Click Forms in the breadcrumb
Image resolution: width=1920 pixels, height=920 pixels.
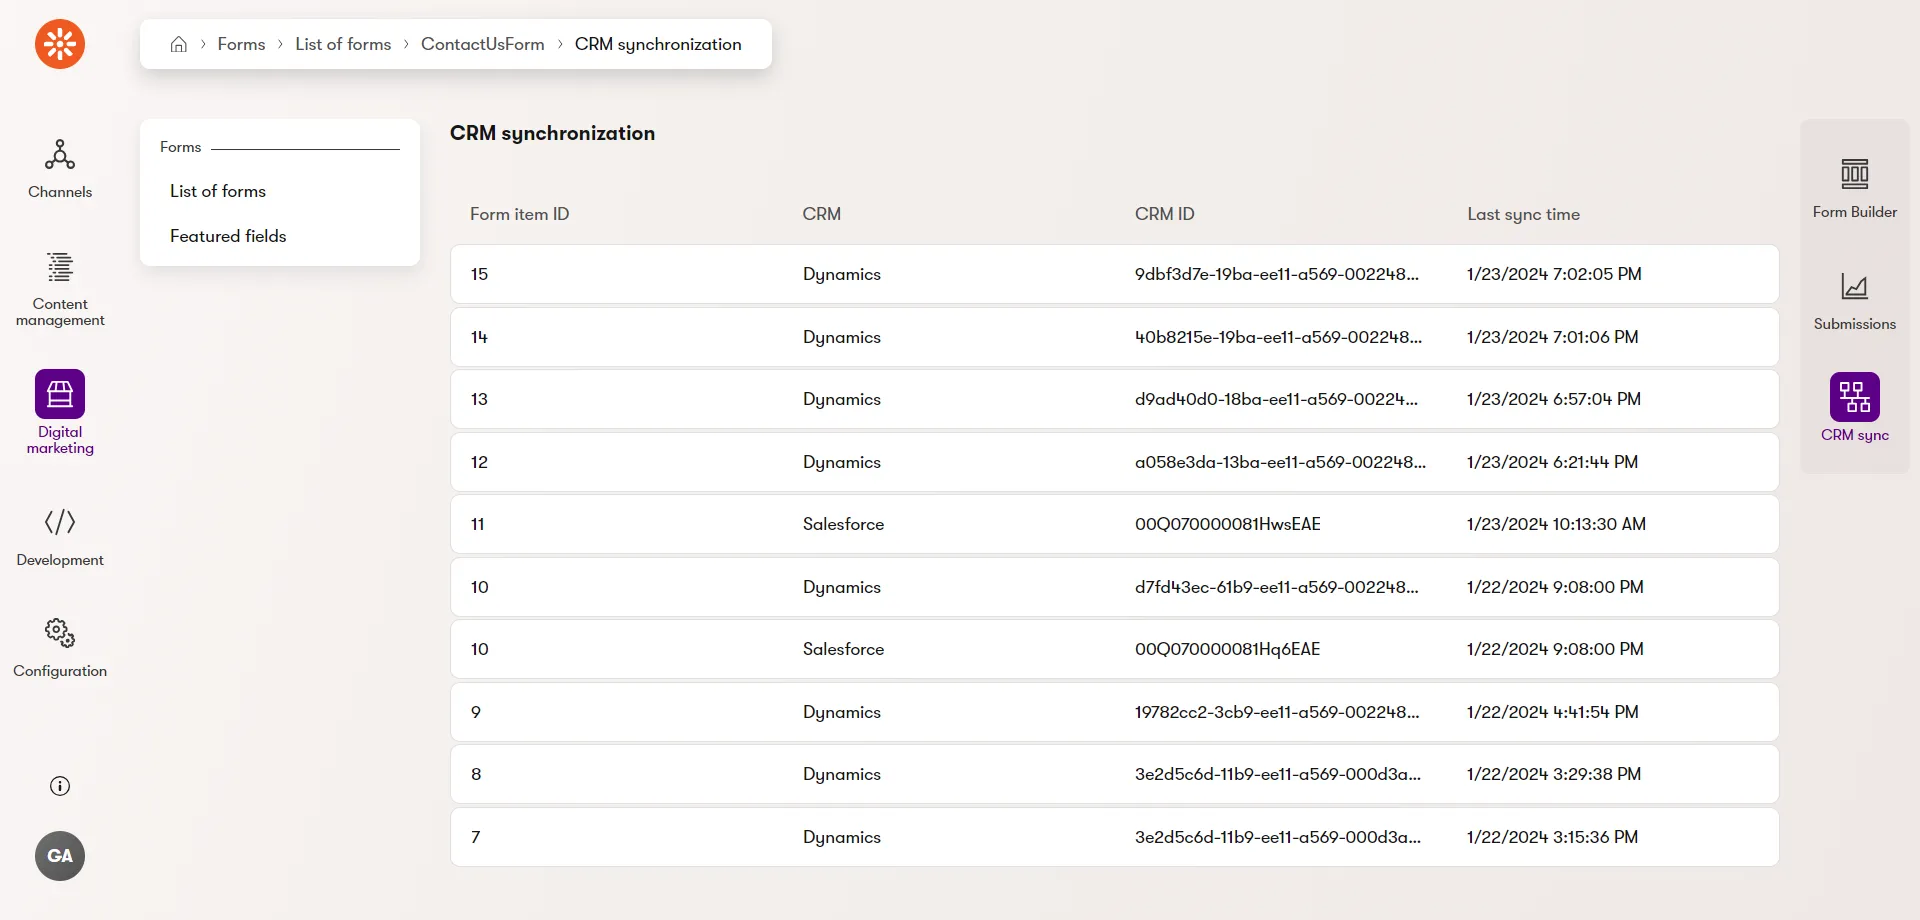241,44
